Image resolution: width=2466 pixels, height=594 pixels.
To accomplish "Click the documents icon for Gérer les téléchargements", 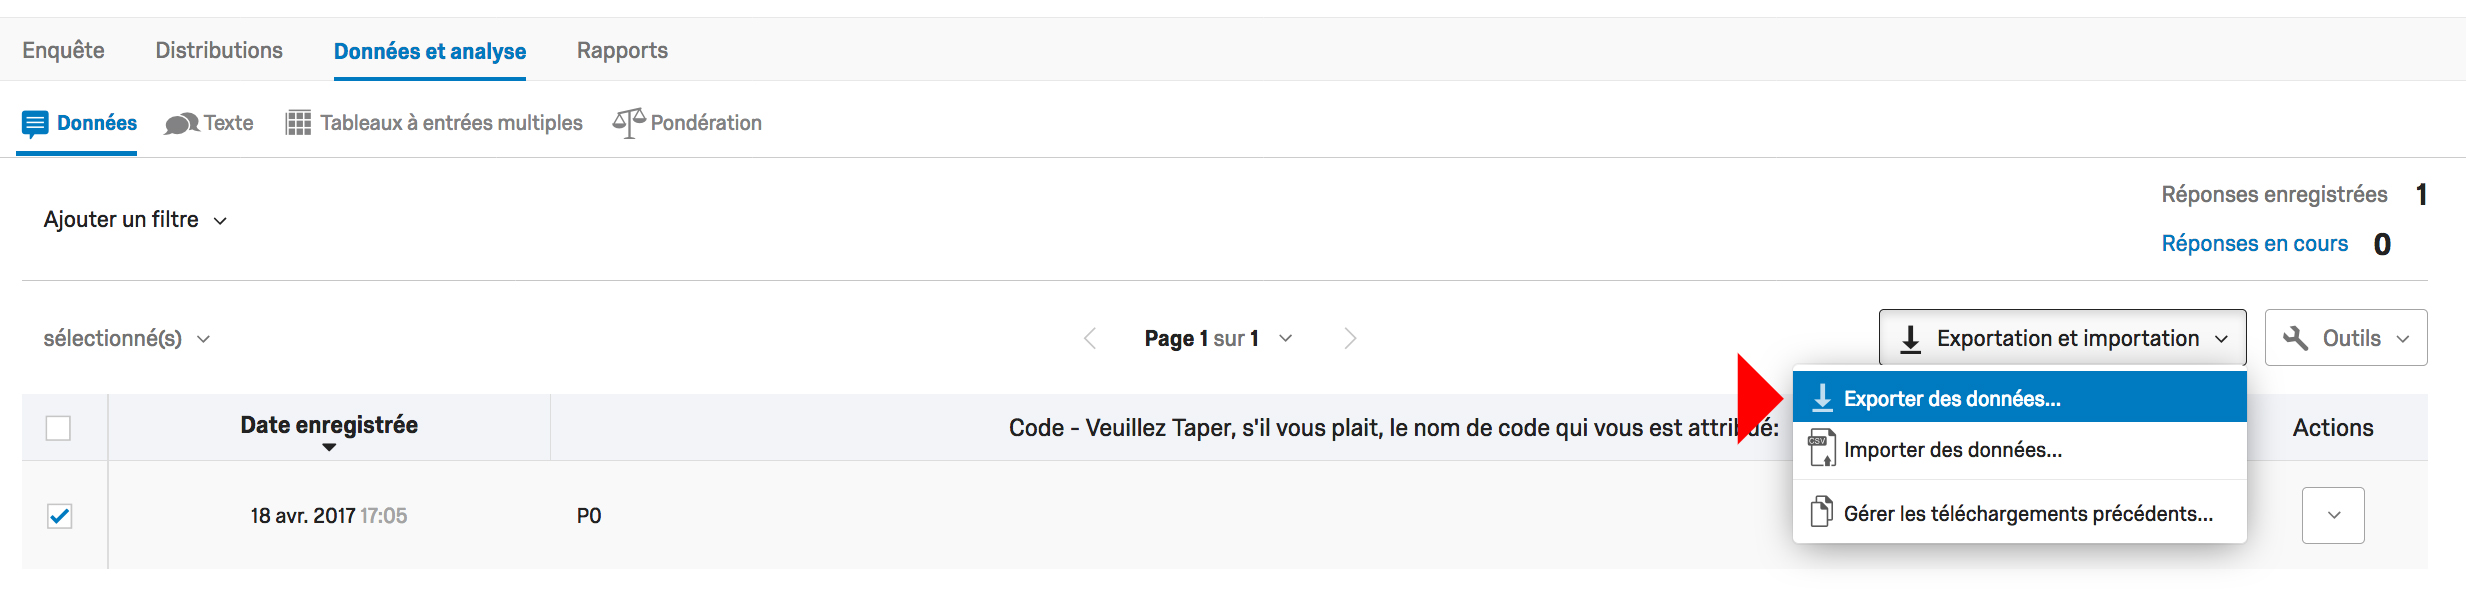I will point(1821,512).
